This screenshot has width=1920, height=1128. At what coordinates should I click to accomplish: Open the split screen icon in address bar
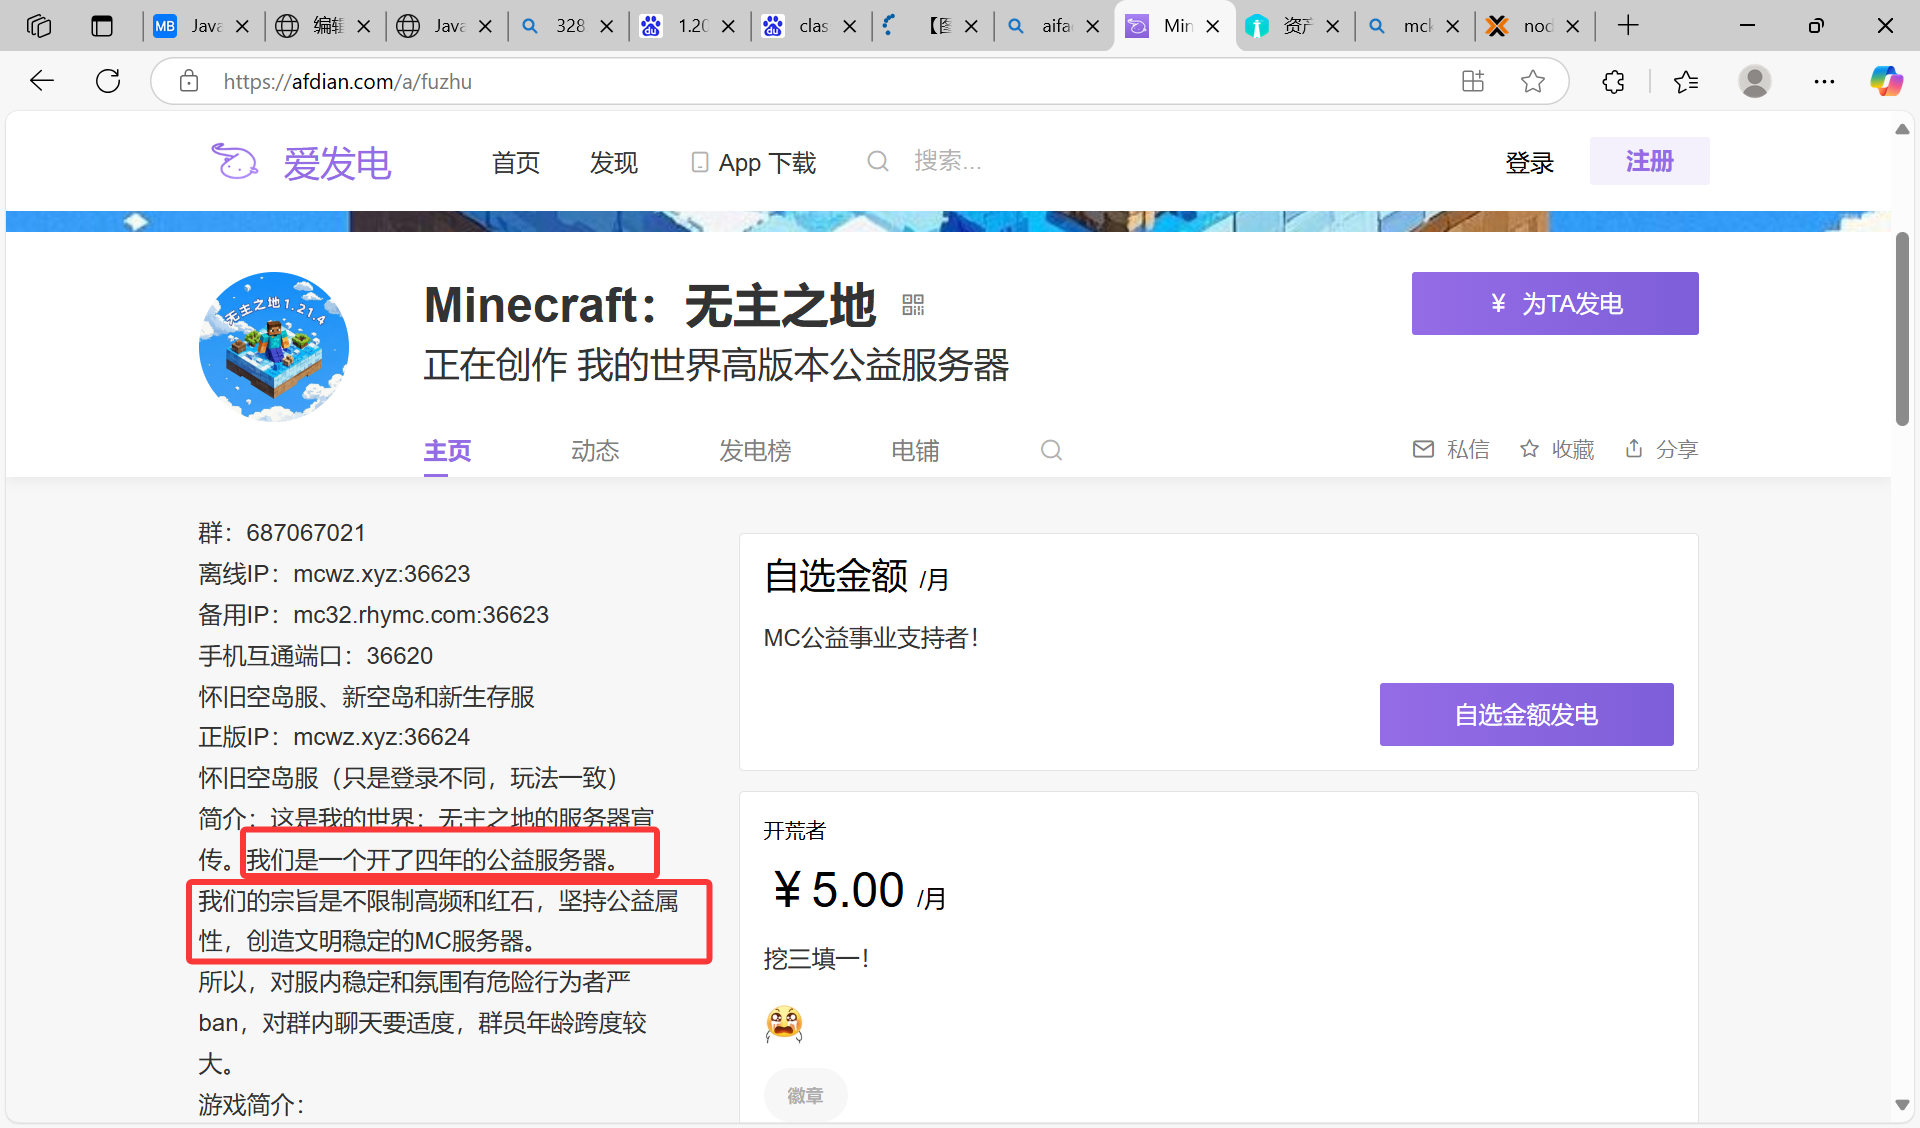click(1473, 81)
